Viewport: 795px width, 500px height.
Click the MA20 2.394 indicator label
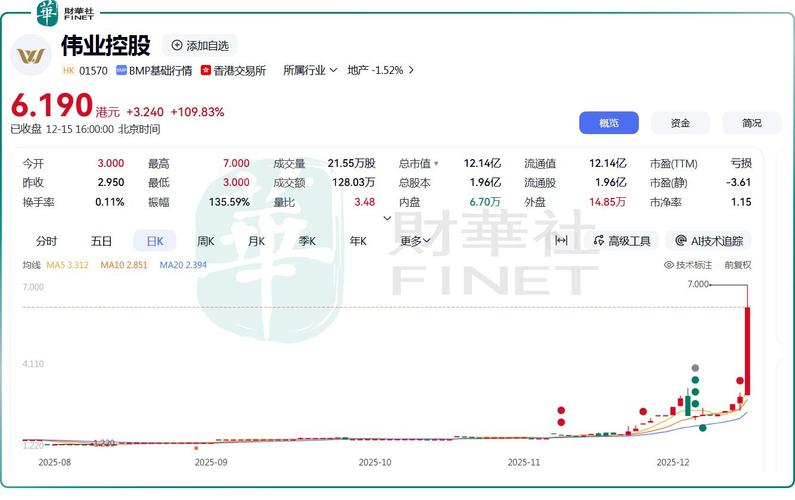click(183, 265)
